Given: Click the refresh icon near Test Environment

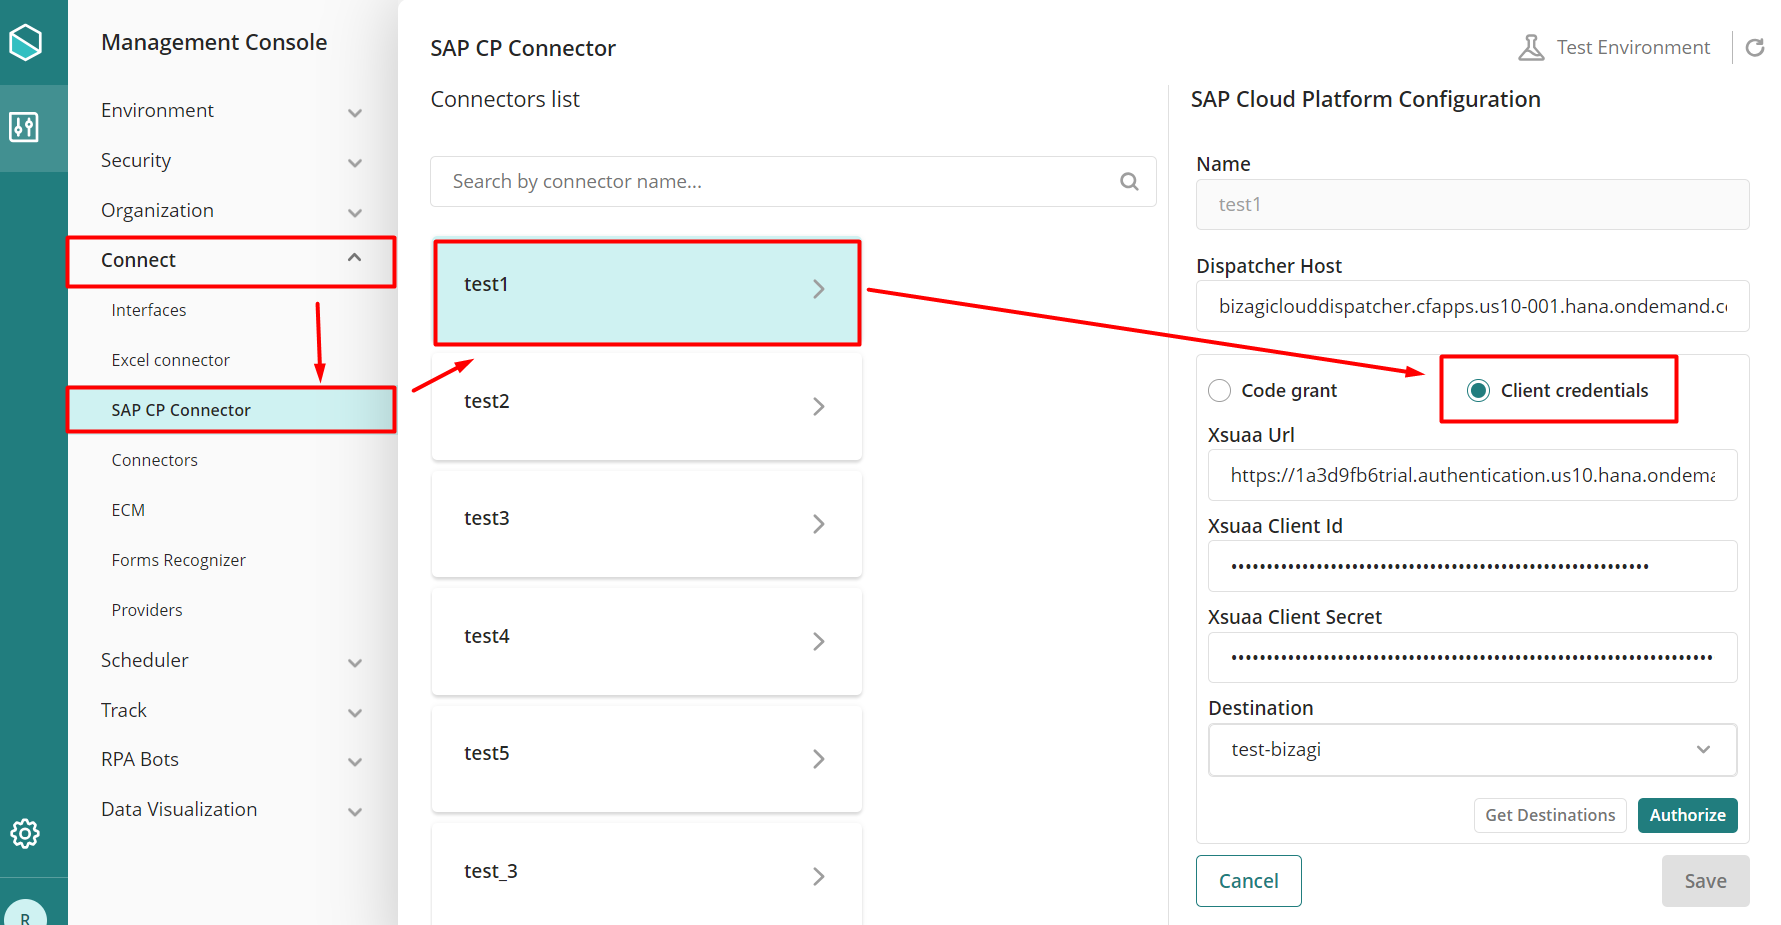Looking at the screenshot, I should [x=1755, y=47].
